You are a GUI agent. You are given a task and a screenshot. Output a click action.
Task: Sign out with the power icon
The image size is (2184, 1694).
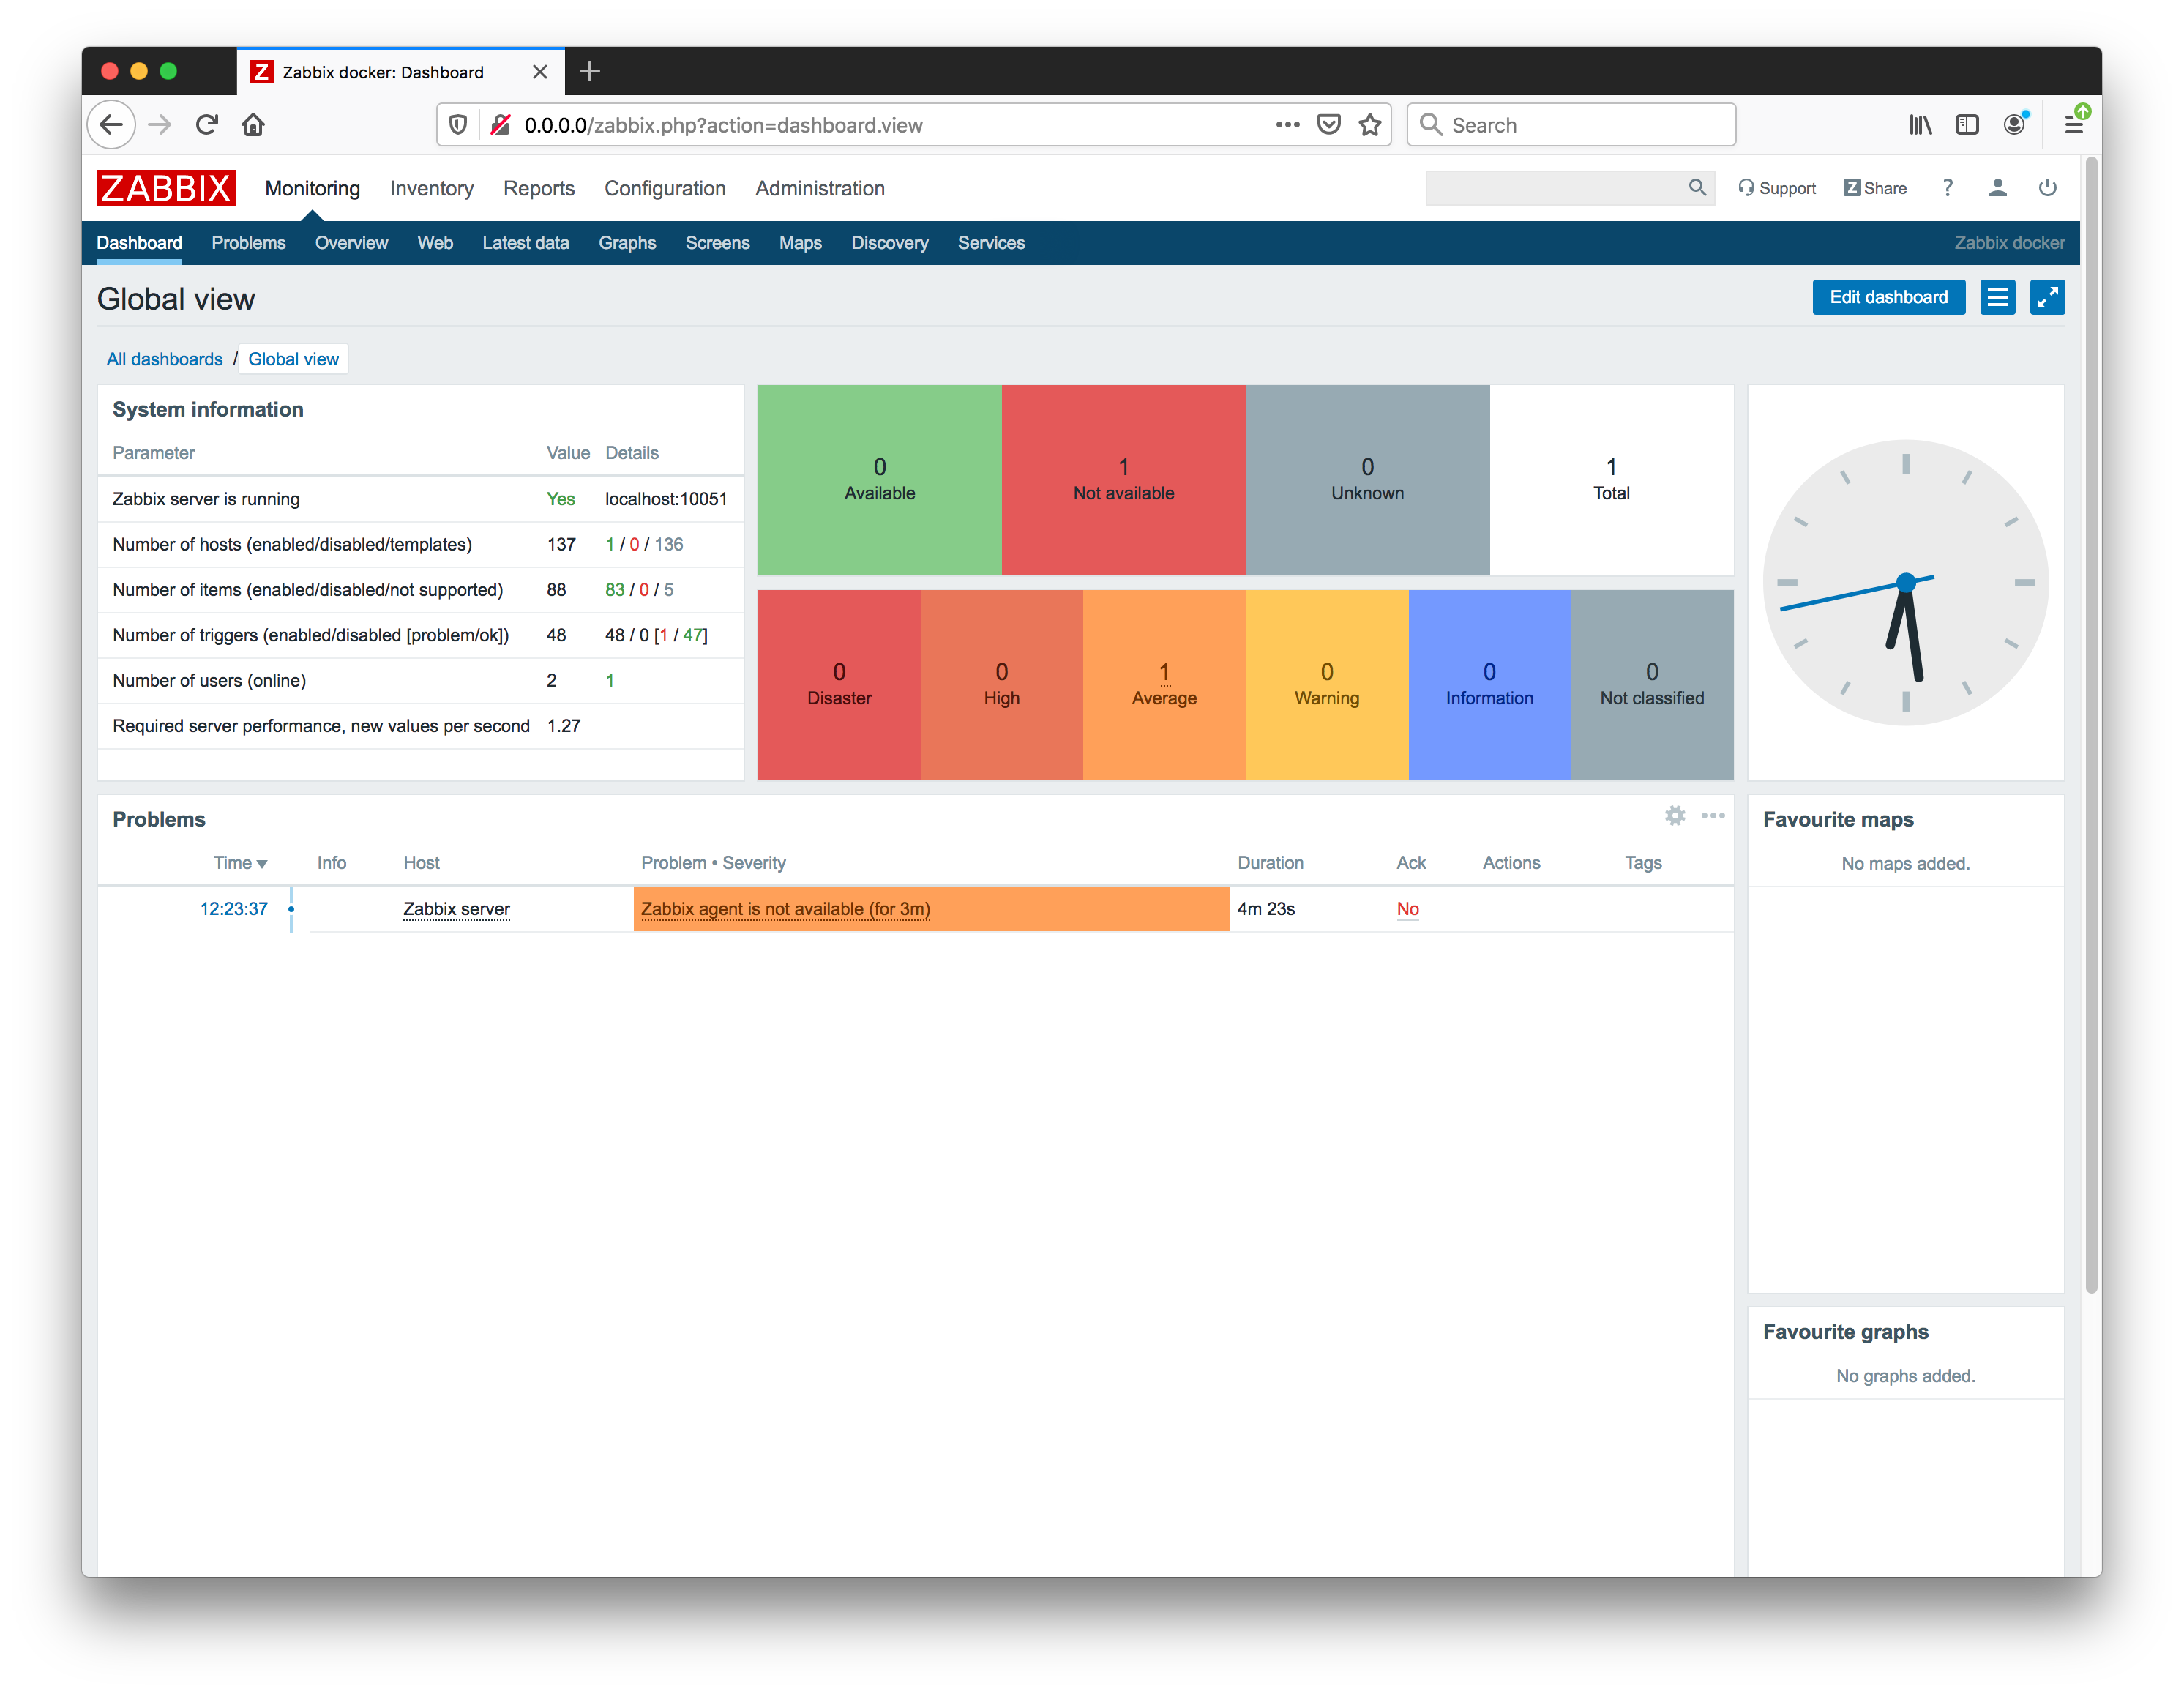[2048, 188]
